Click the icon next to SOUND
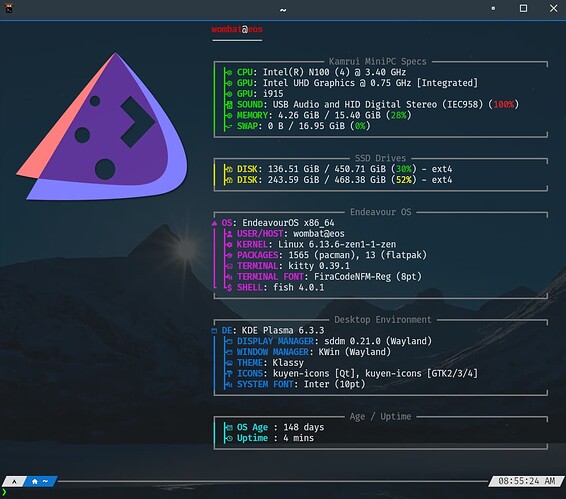 pos(229,105)
